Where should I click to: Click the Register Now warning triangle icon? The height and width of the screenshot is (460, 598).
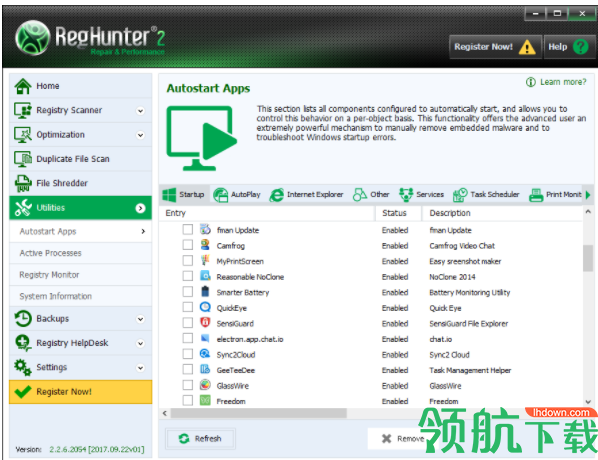[527, 47]
